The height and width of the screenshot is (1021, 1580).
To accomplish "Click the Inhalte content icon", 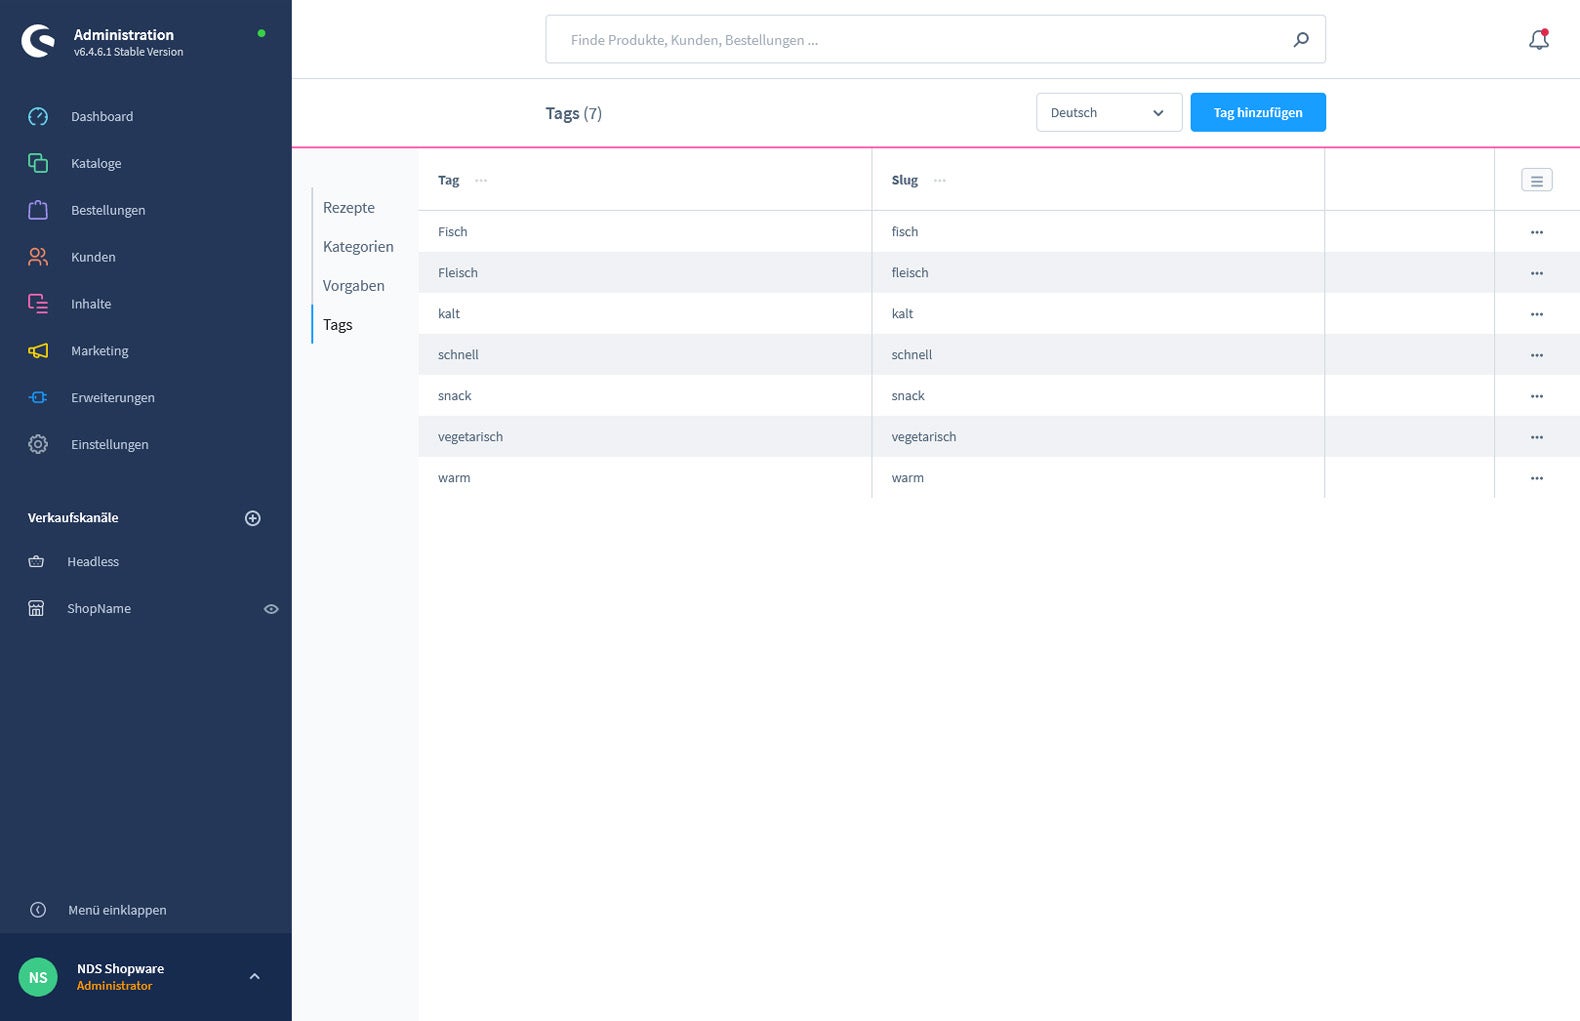I will pyautogui.click(x=38, y=304).
